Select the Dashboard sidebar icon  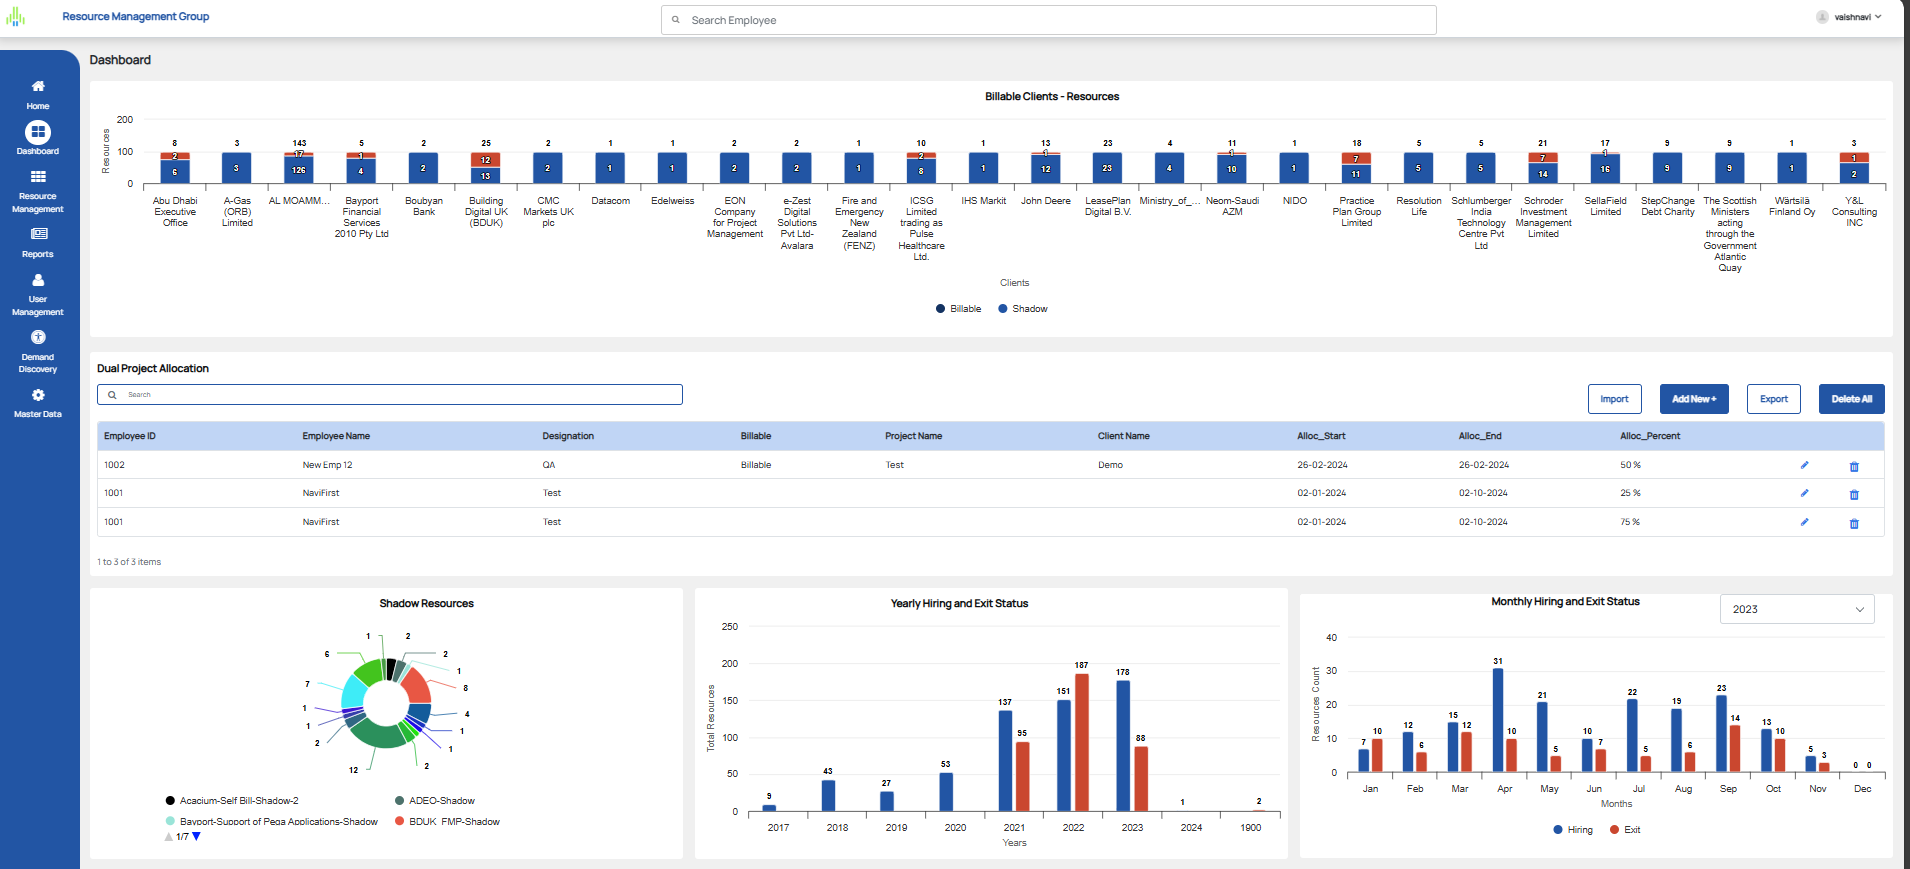tap(38, 132)
